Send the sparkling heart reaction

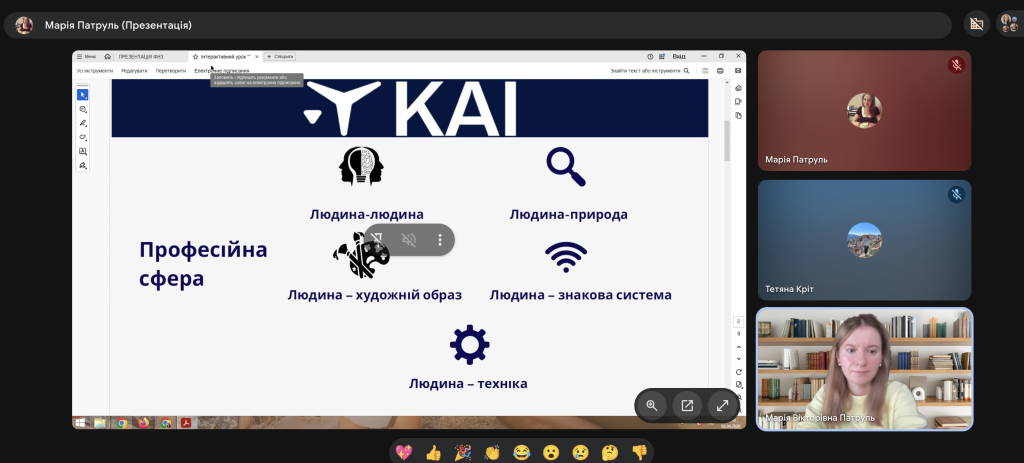tap(404, 453)
